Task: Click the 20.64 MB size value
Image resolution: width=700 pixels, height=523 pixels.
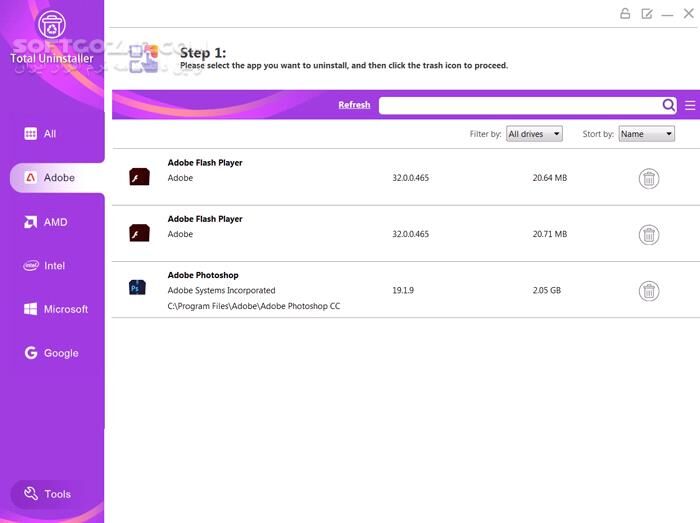Action: tap(550, 178)
